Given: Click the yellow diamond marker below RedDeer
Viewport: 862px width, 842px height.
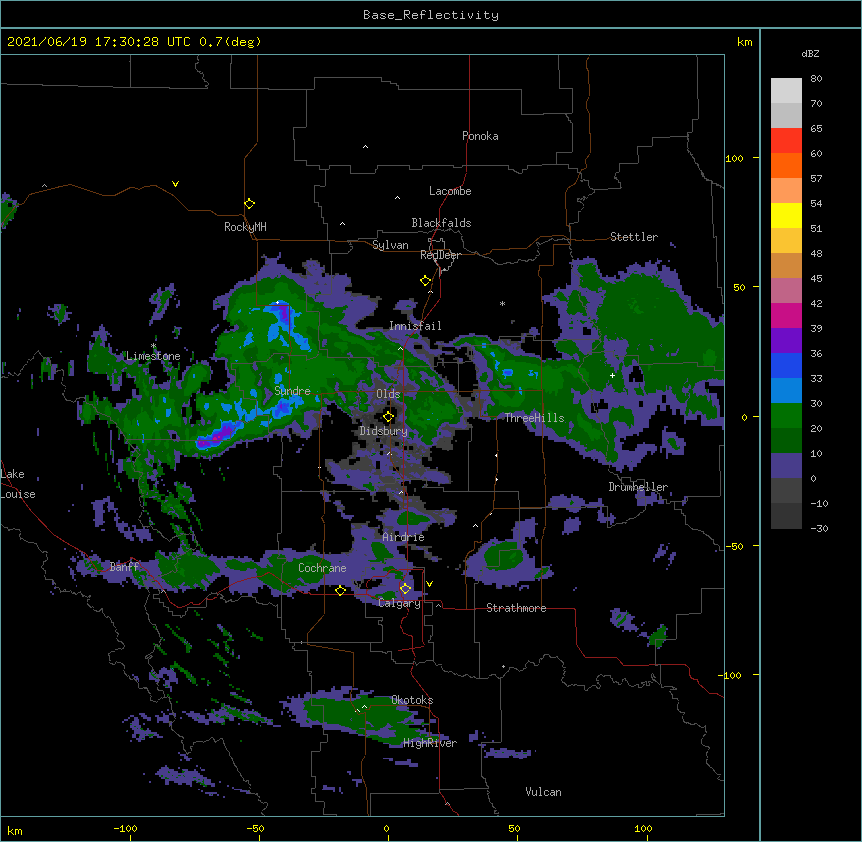Looking at the screenshot, I should [426, 281].
